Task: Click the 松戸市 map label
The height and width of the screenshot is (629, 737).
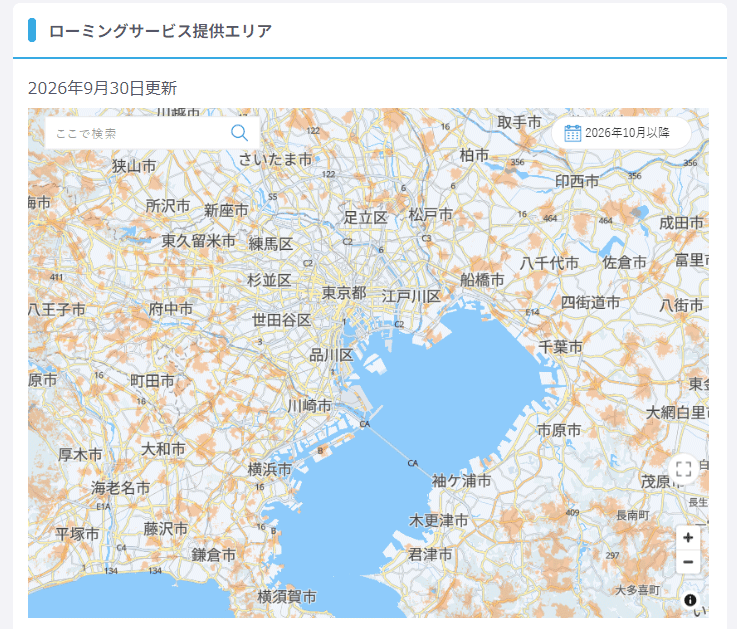Action: tap(431, 215)
